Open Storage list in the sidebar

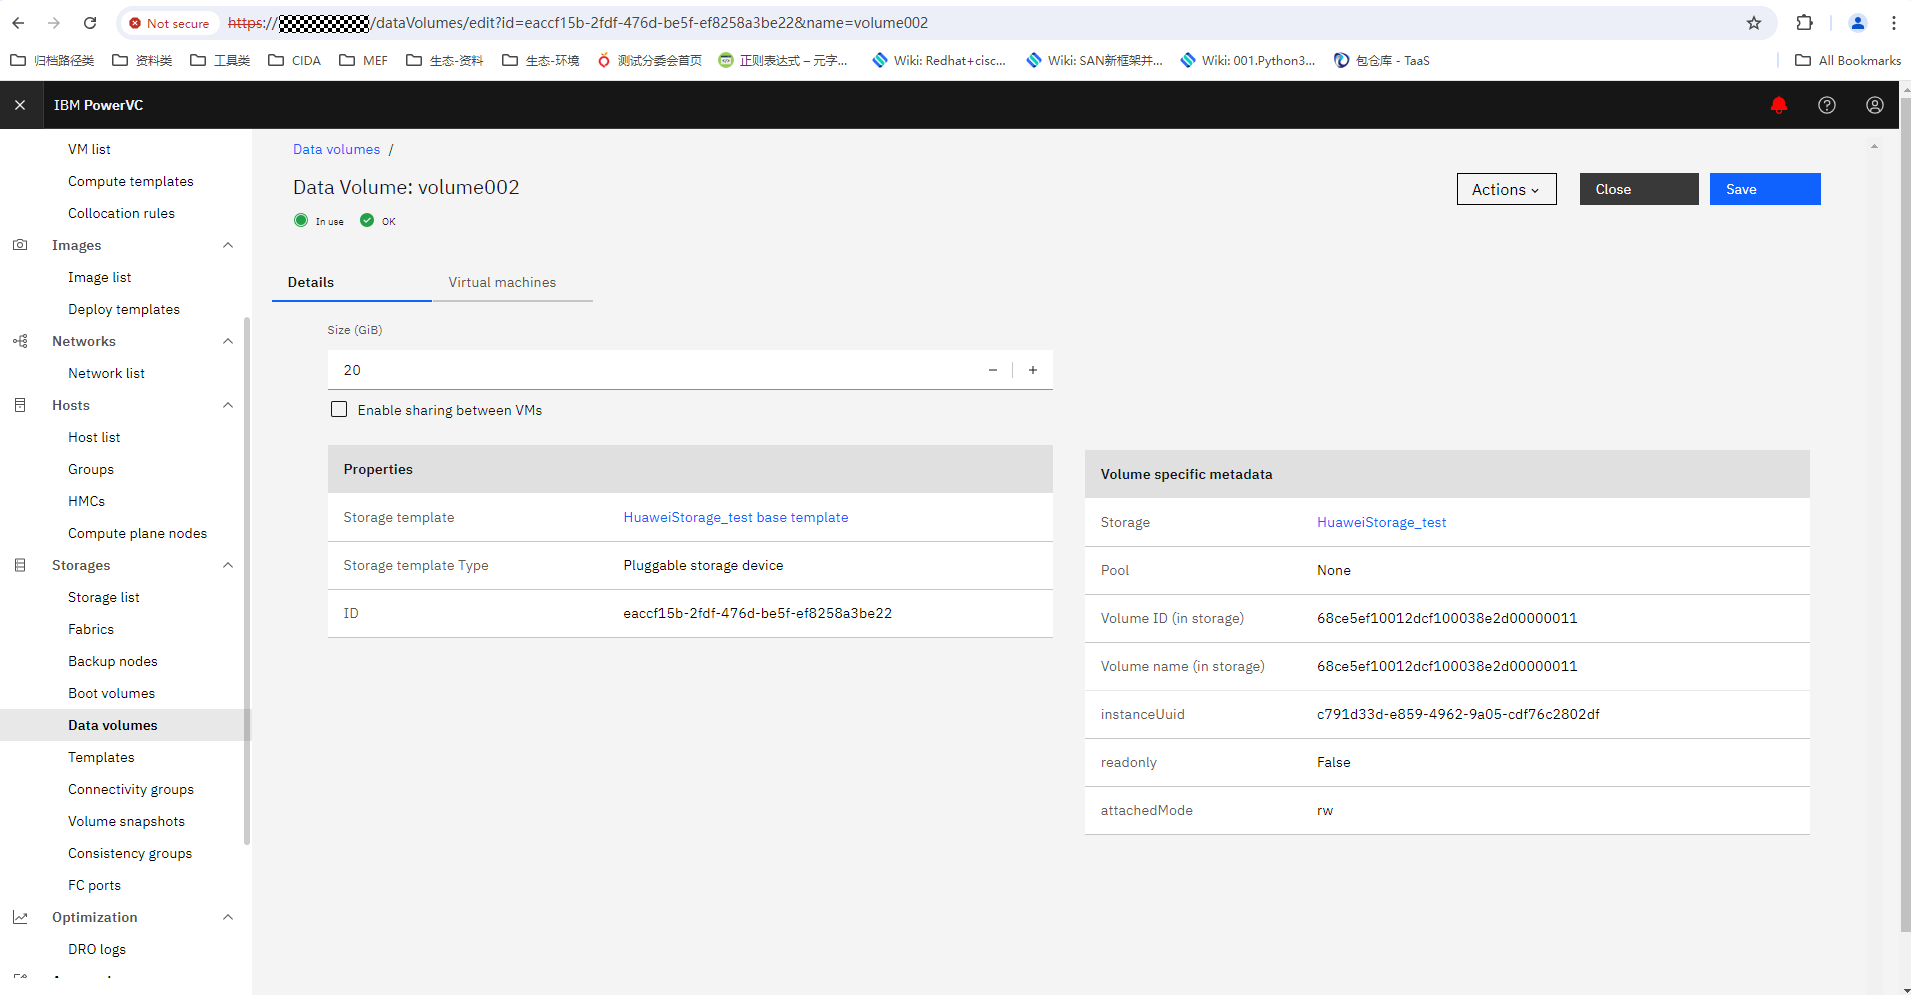[104, 597]
